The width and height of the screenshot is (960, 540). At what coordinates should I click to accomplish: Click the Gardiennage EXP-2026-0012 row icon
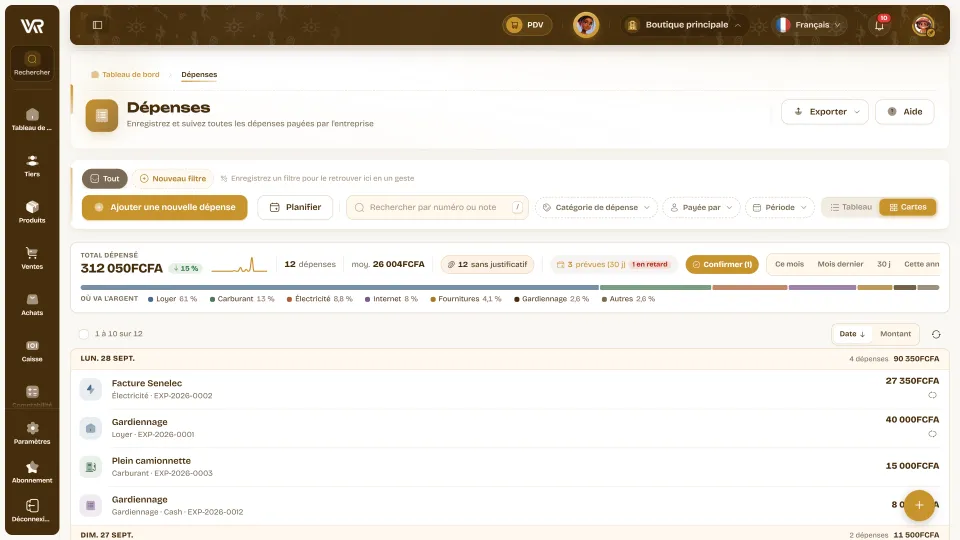[x=91, y=505]
